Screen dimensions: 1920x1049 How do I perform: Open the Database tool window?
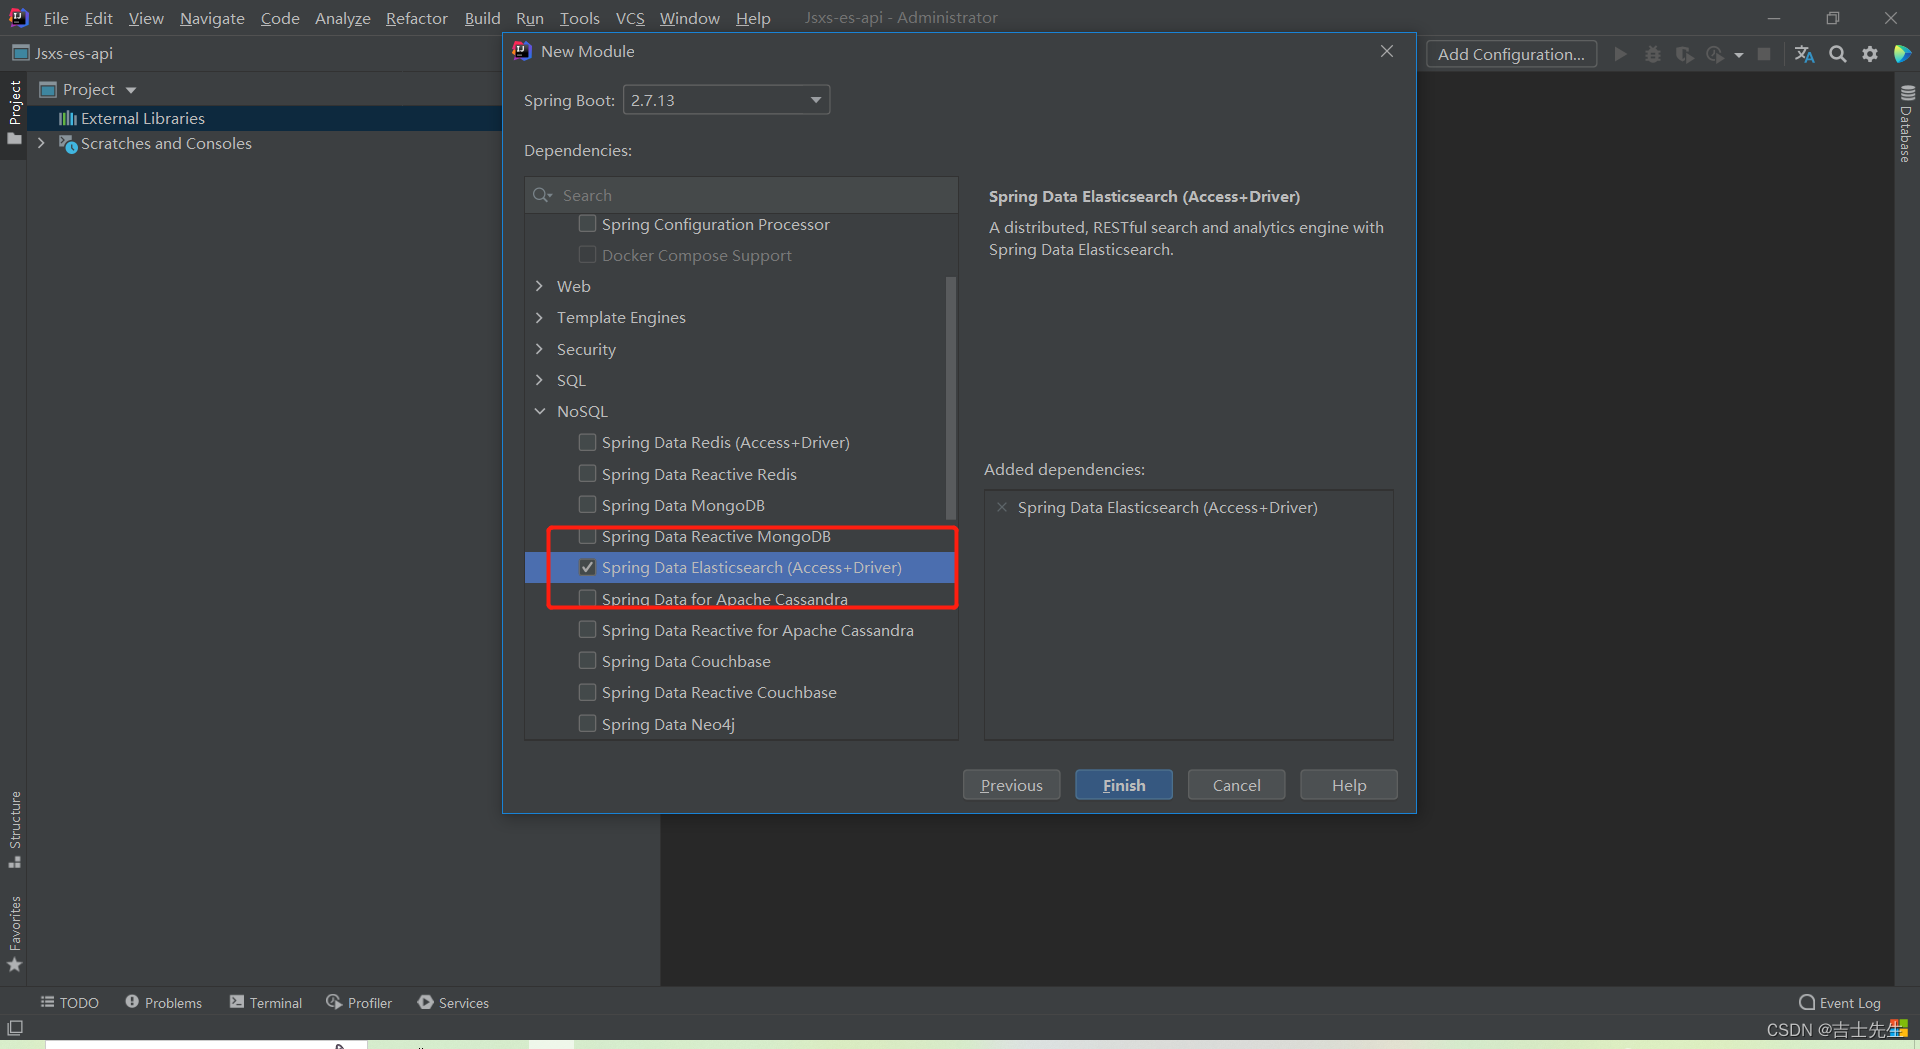pyautogui.click(x=1907, y=124)
